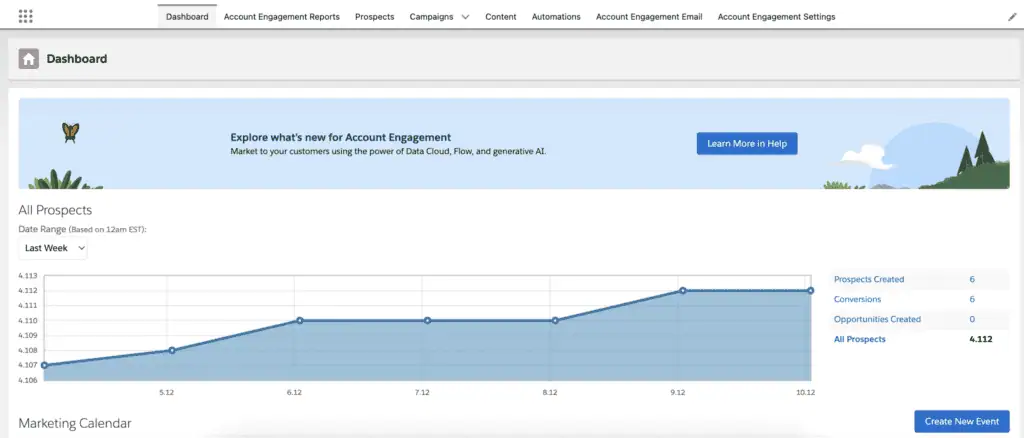The height and width of the screenshot is (438, 1024).
Task: Click the chart data point at 8.12
Action: [555, 321]
